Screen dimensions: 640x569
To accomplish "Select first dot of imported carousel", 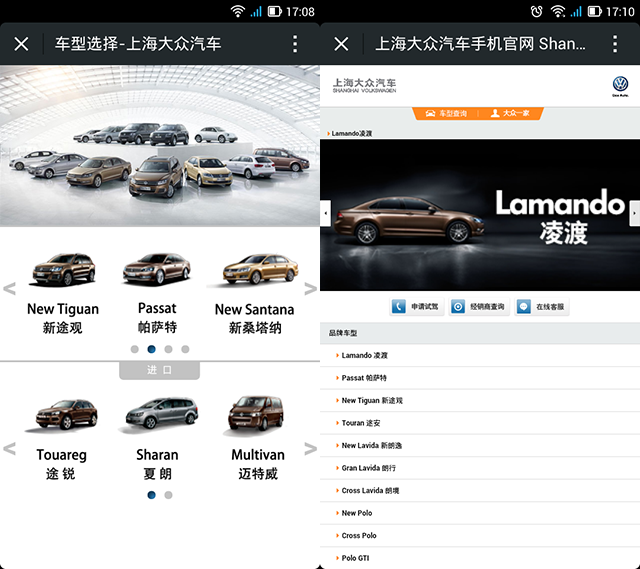I will pos(151,495).
